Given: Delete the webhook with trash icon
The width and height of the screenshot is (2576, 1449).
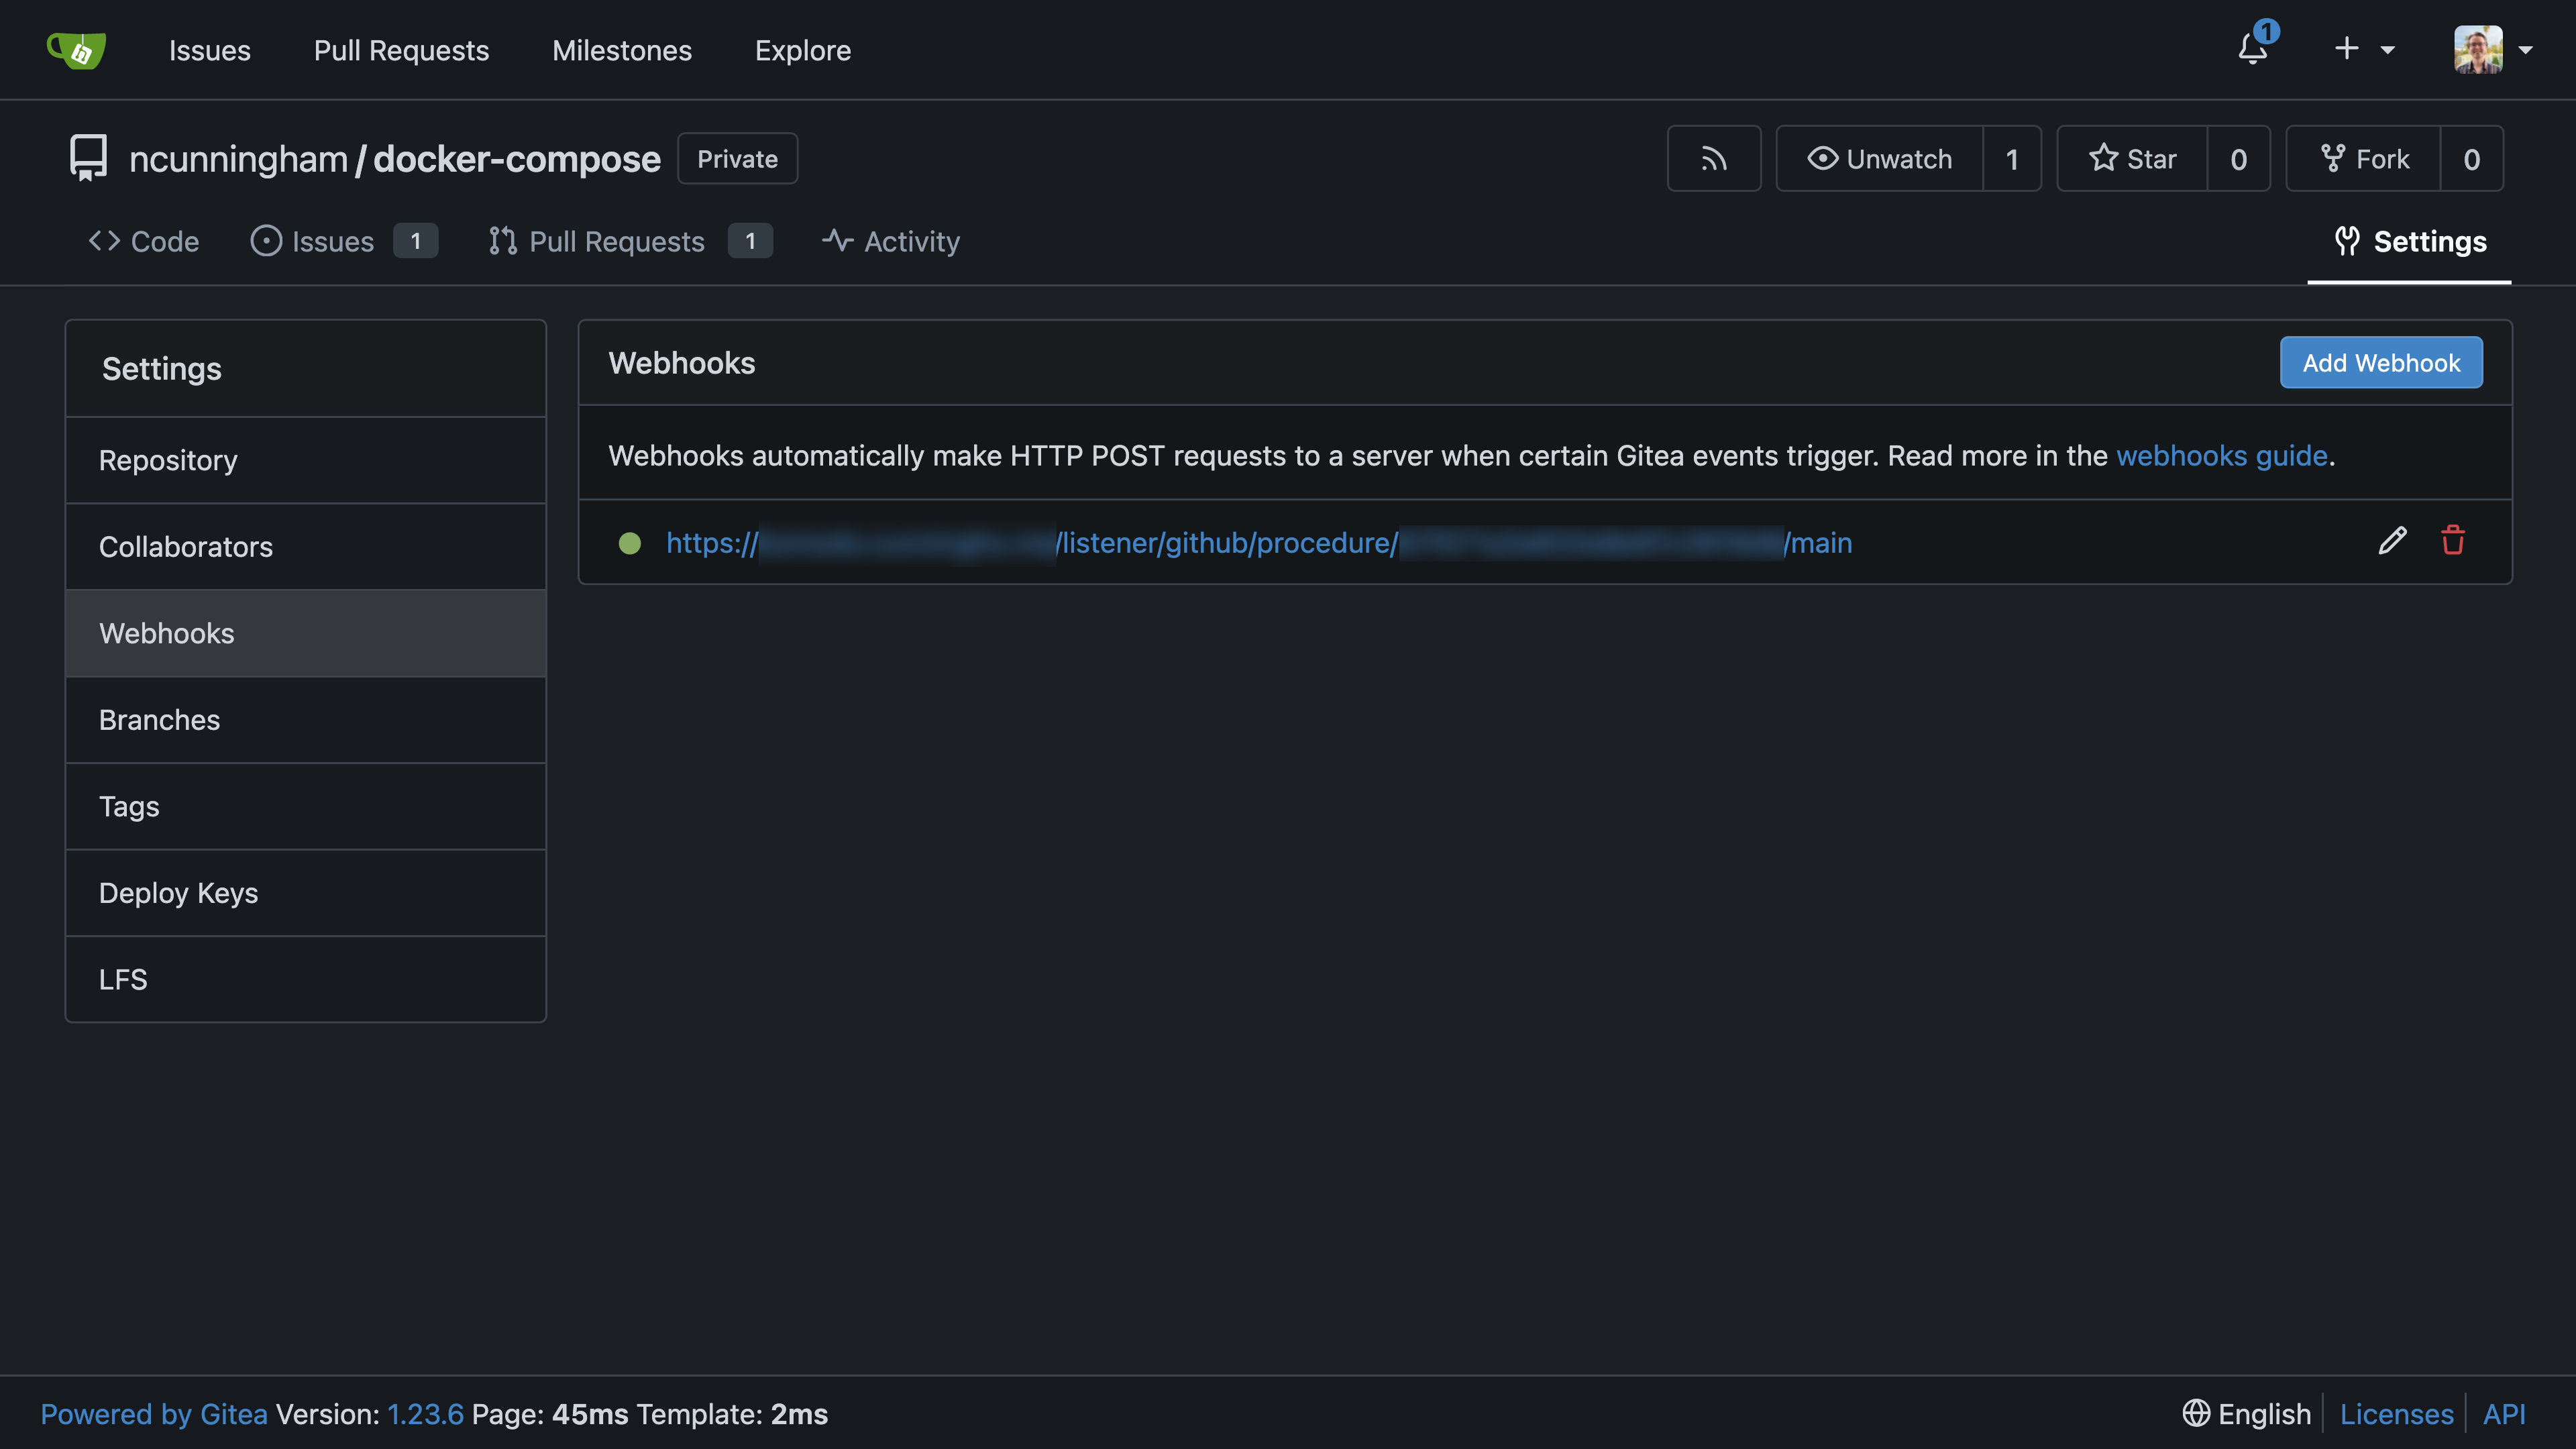Looking at the screenshot, I should click(x=2453, y=541).
